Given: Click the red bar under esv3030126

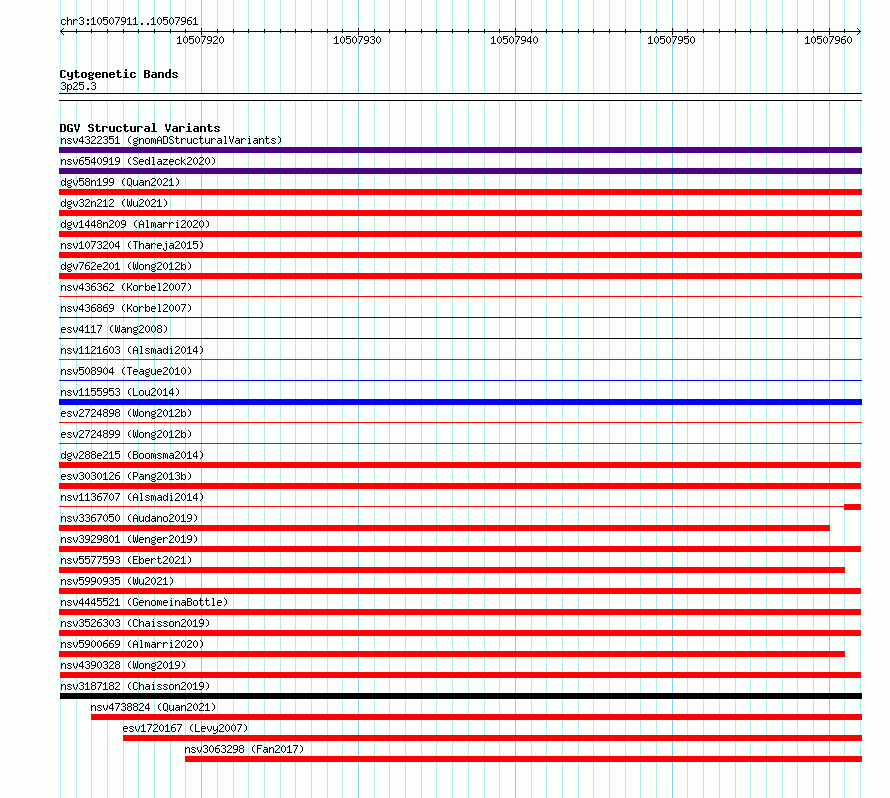Looking at the screenshot, I should click(x=460, y=486).
